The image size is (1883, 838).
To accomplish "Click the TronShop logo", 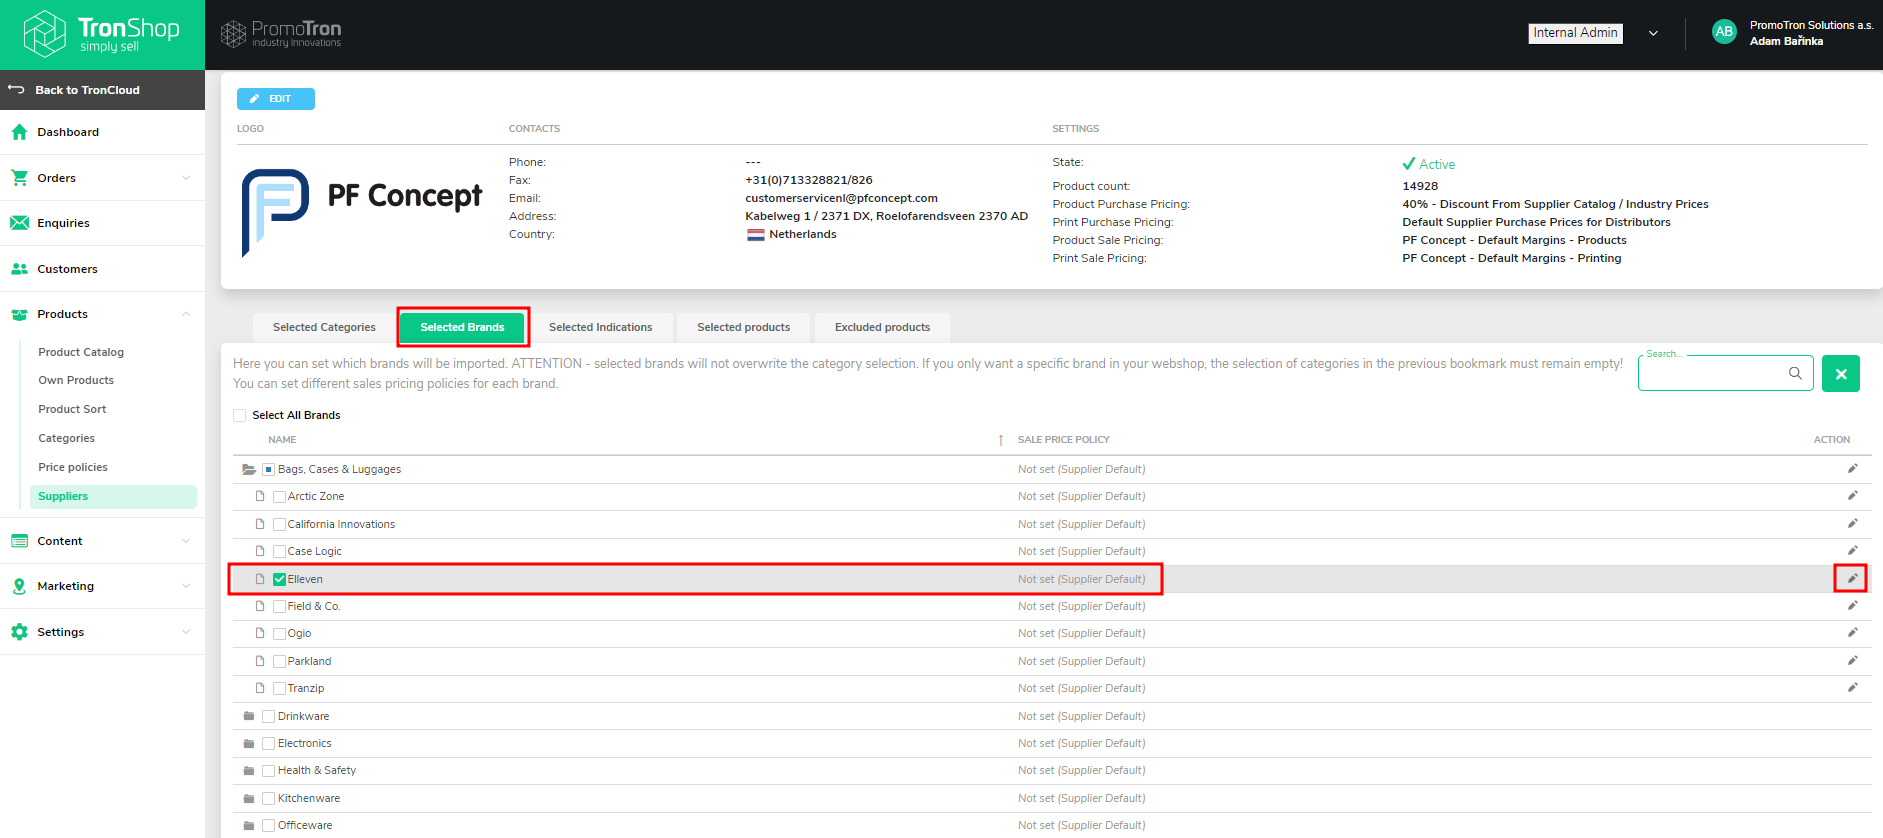I will pos(102,34).
